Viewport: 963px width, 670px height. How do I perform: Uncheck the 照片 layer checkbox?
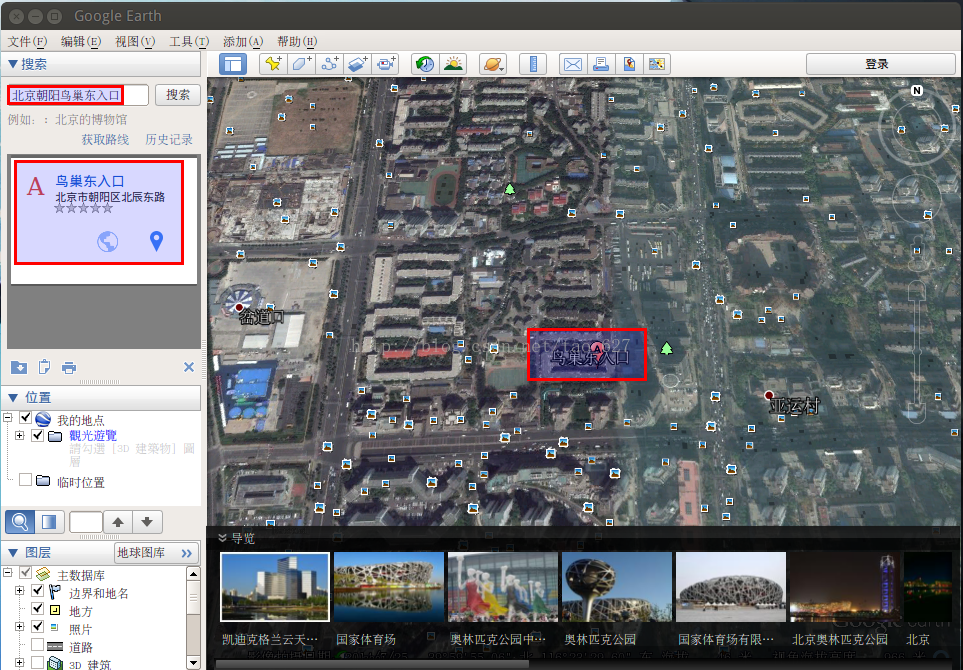pos(37,626)
